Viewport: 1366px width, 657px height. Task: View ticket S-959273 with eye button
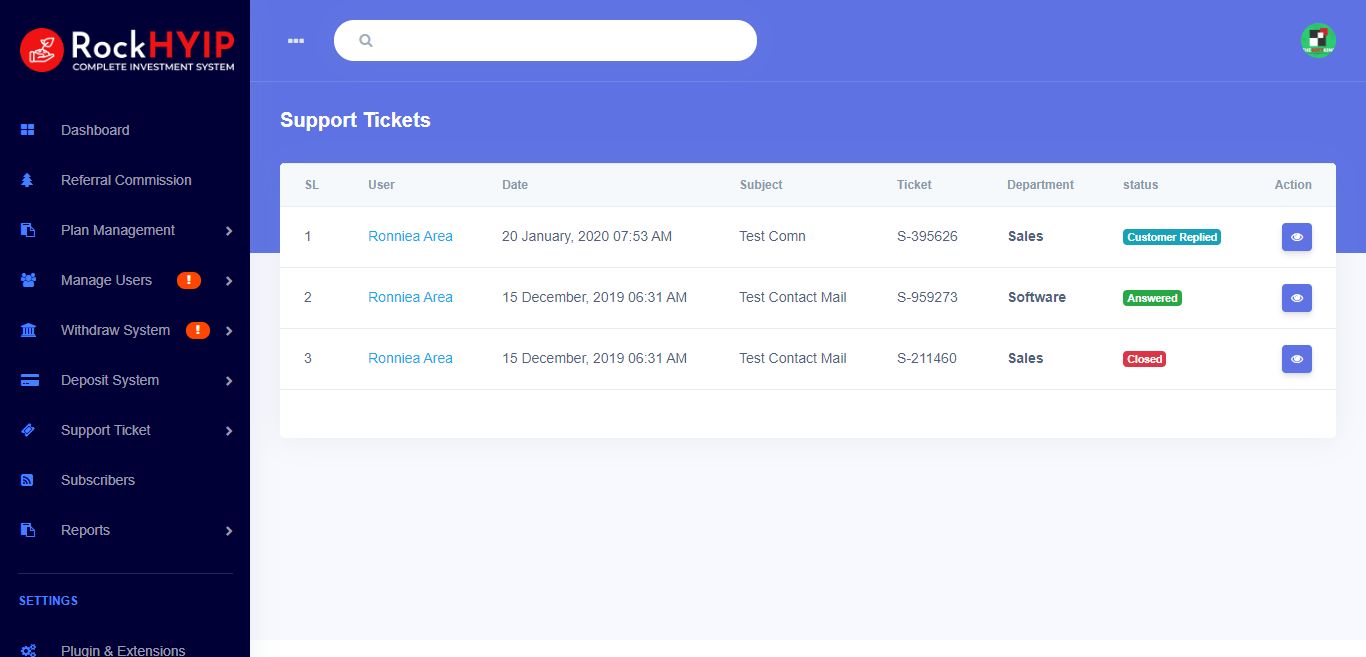[x=1296, y=298]
